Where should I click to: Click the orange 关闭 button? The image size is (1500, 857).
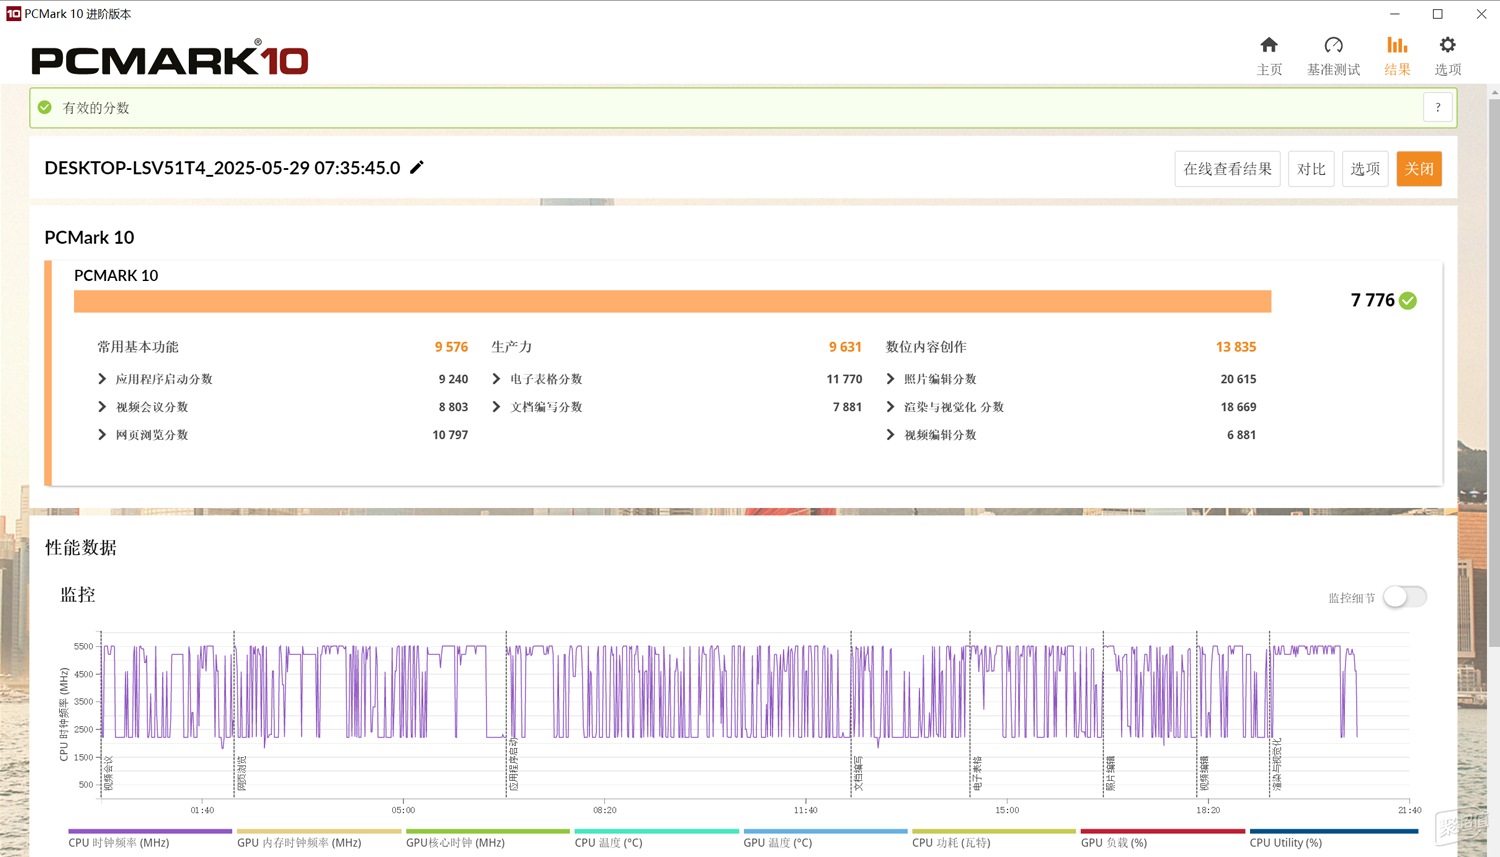(1419, 169)
